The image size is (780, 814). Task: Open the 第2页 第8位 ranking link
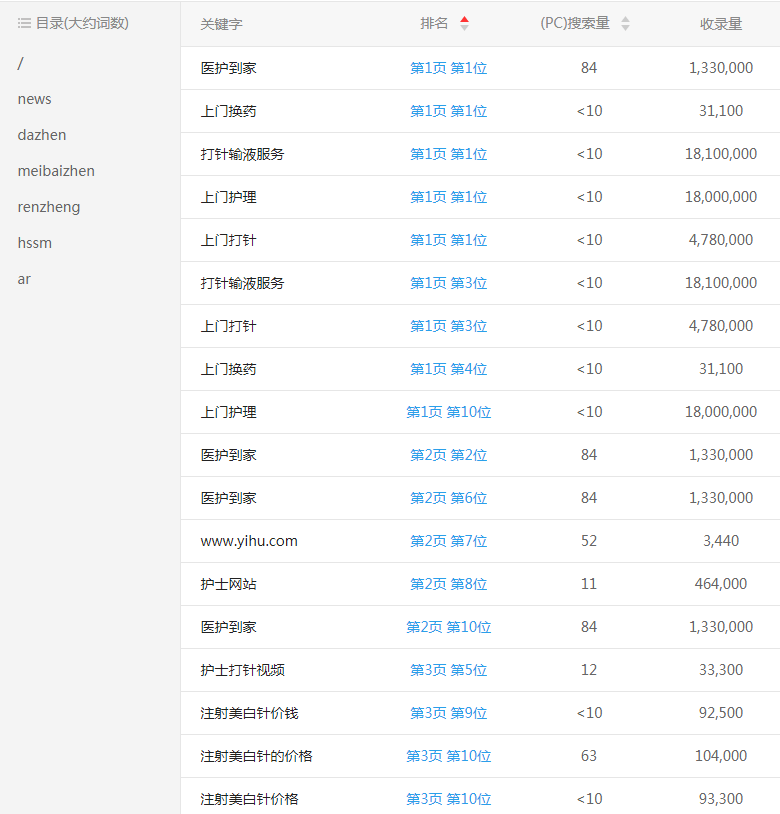point(448,584)
